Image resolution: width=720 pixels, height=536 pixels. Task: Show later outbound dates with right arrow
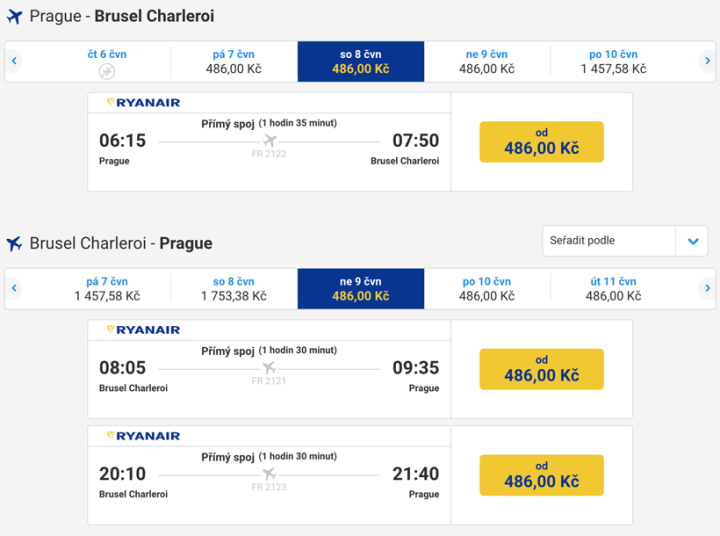point(707,61)
